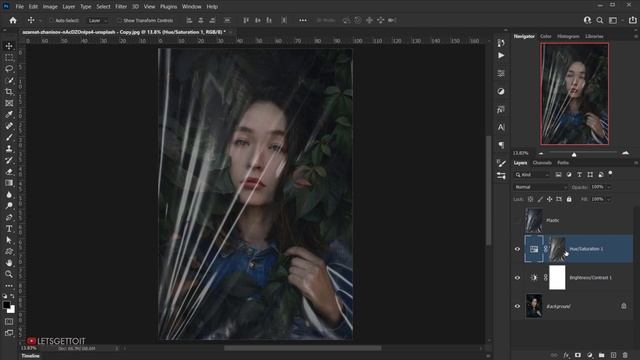Screen dimensions: 640x360
Task: Open the Timeline panel tab
Action: tap(31, 356)
